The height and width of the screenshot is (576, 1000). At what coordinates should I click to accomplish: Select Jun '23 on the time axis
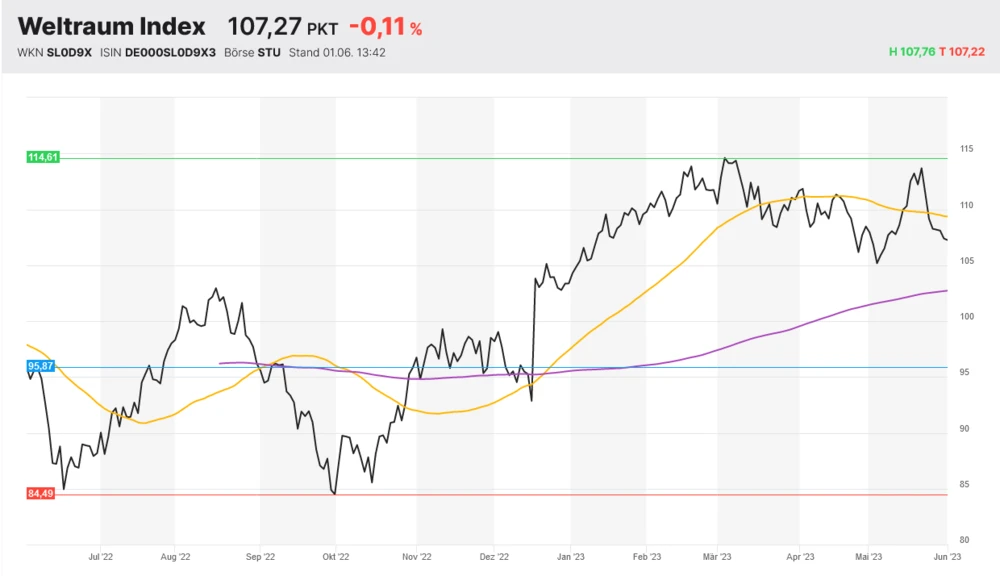point(947,557)
